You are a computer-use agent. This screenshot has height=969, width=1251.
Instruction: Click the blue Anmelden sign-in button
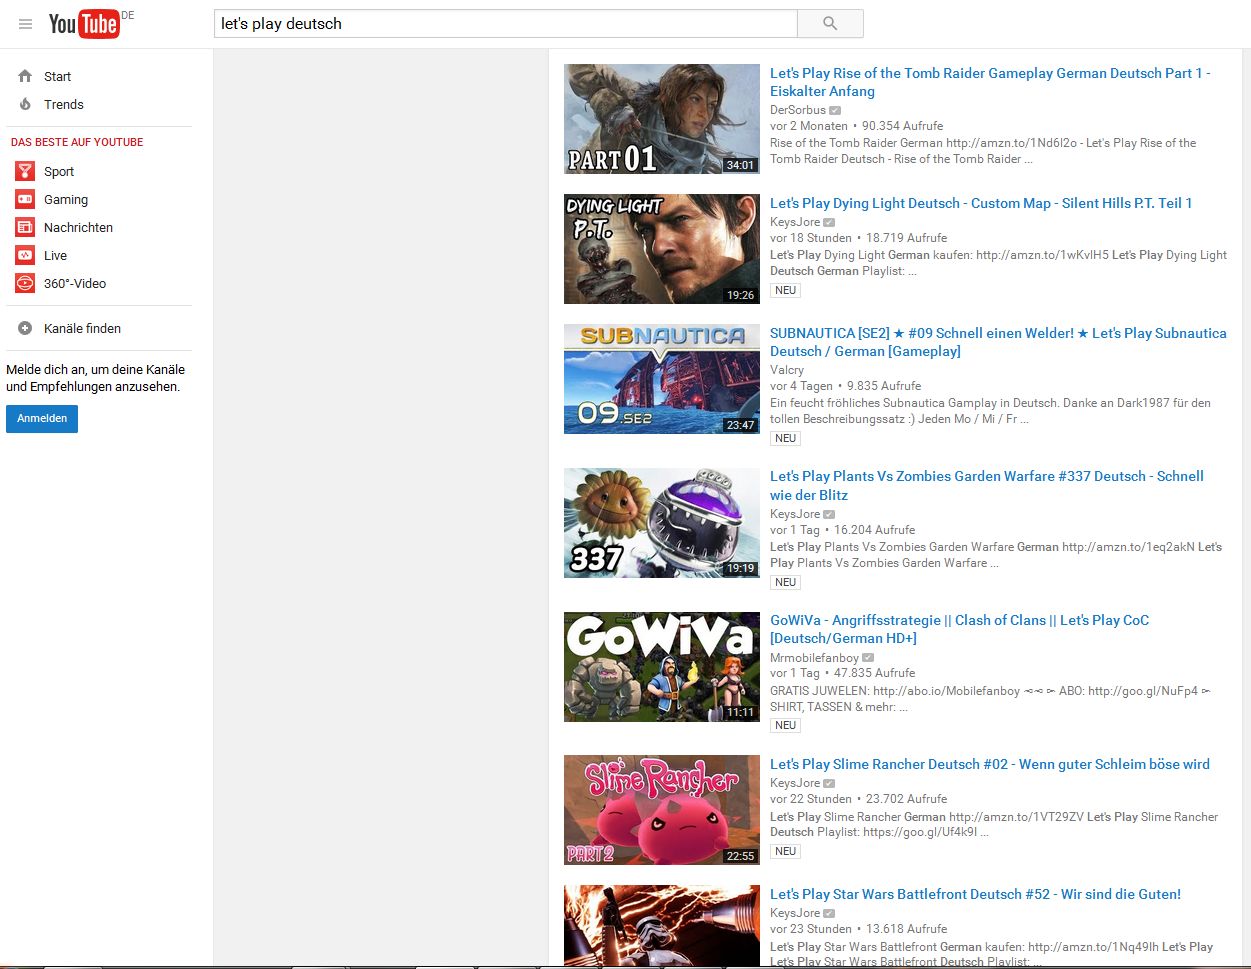(x=42, y=418)
